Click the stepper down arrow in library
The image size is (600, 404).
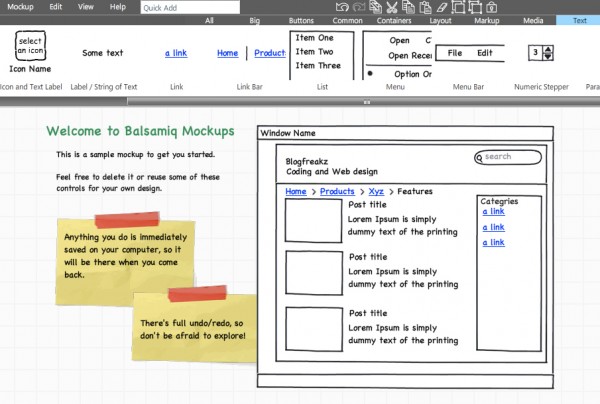(548, 56)
